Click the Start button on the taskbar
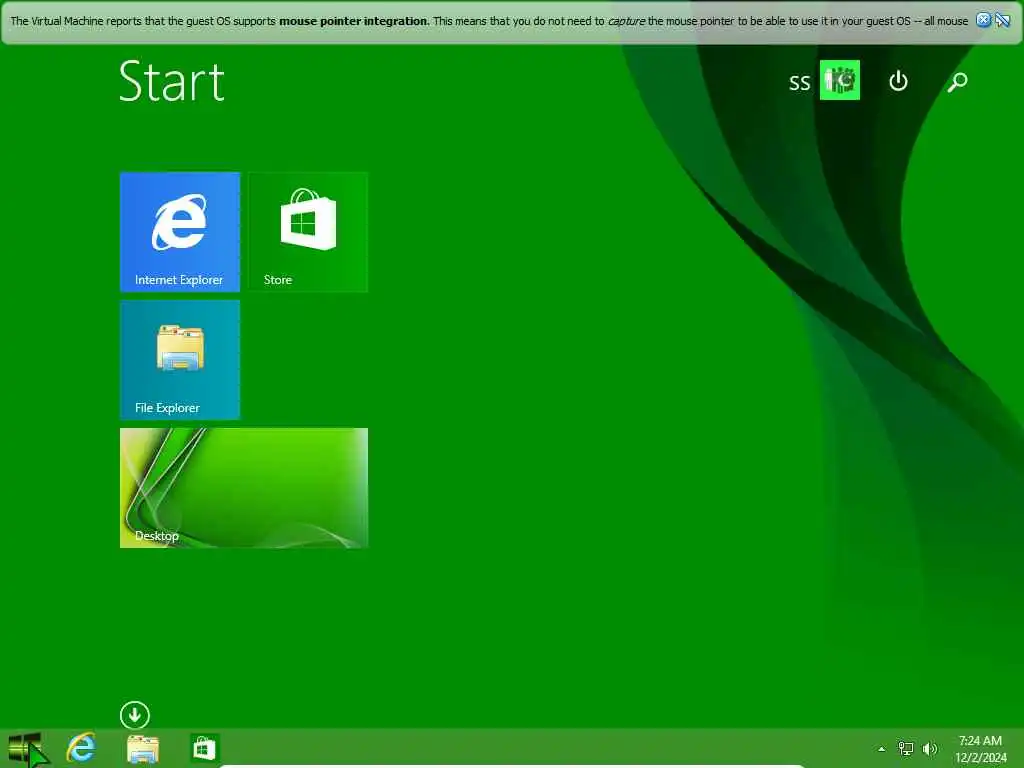Viewport: 1024px width, 768px height. (25, 748)
